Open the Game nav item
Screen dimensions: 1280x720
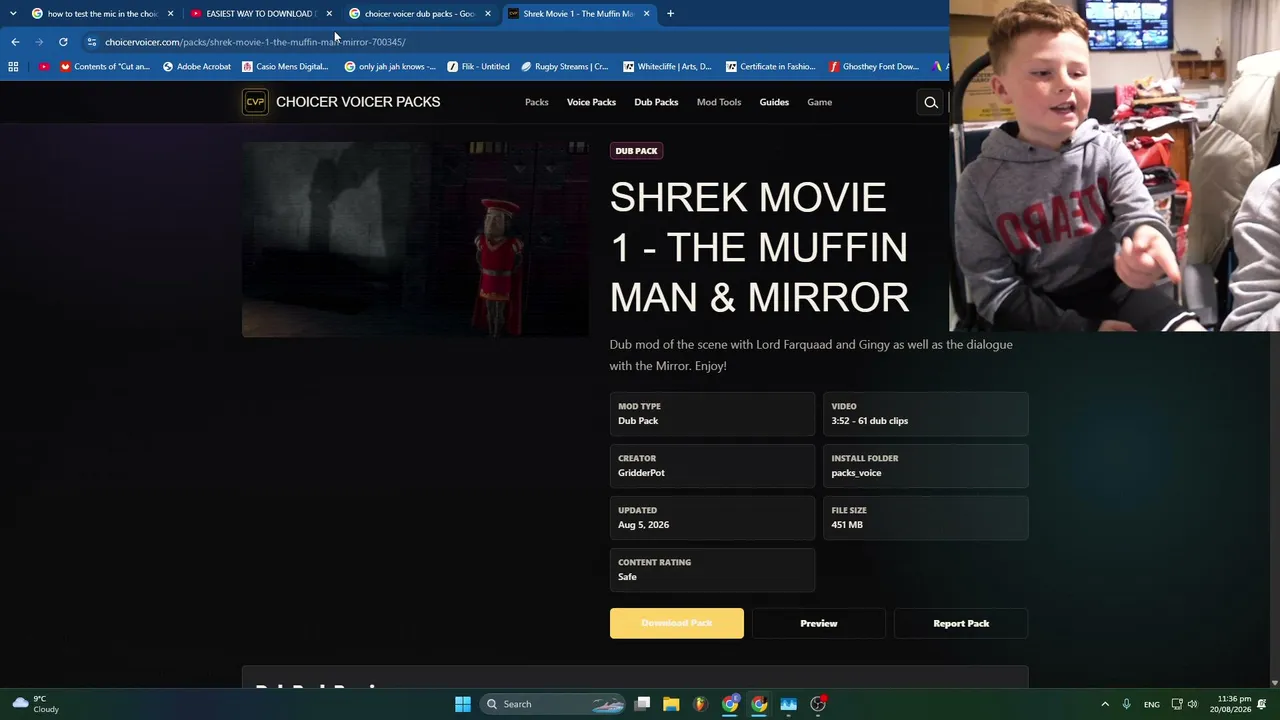[x=820, y=102]
